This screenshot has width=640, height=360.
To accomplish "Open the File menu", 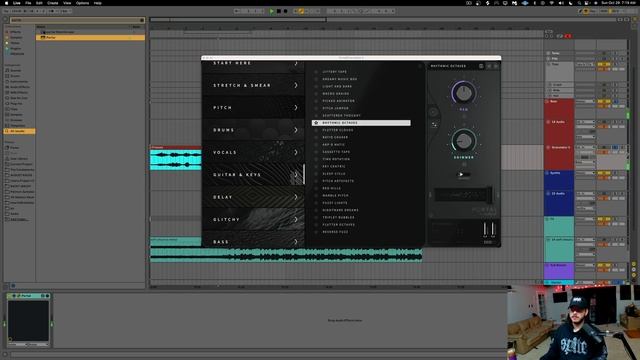I will pos(28,3).
